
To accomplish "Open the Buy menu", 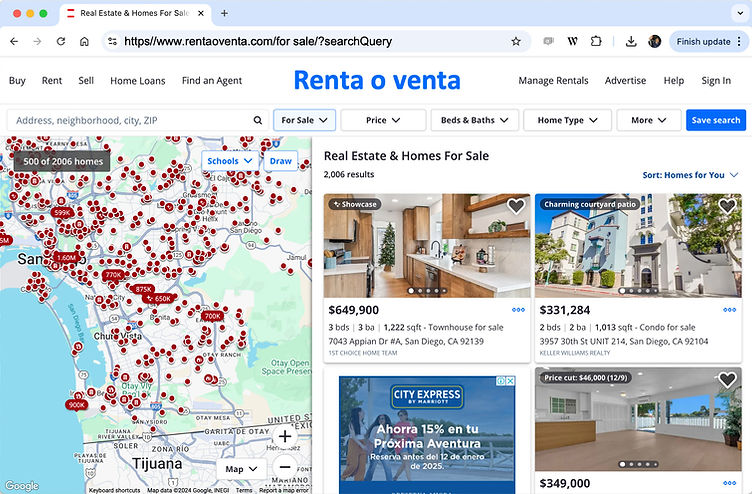I will pos(17,81).
